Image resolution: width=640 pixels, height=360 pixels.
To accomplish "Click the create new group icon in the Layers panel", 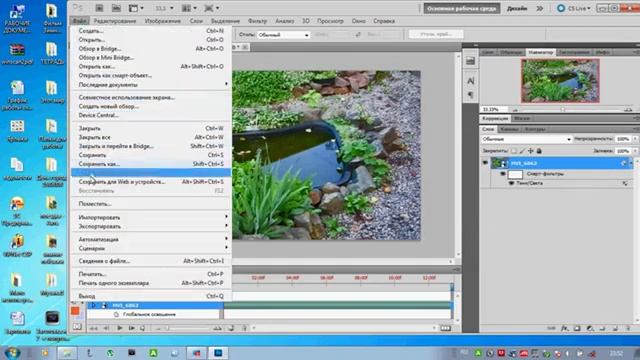I will tap(602, 328).
